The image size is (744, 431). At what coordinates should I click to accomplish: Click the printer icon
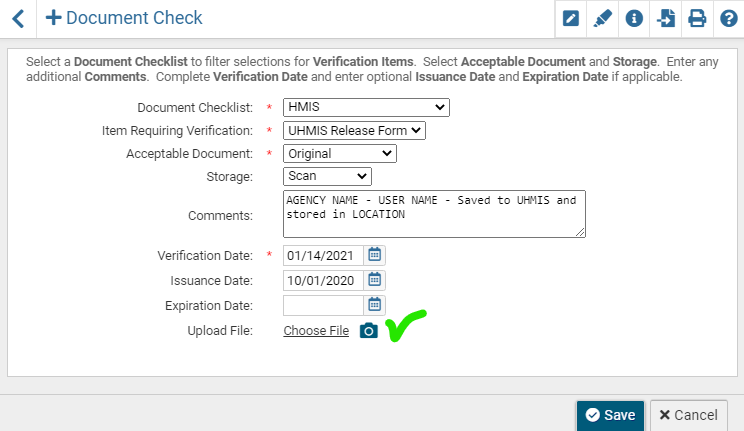(x=697, y=19)
